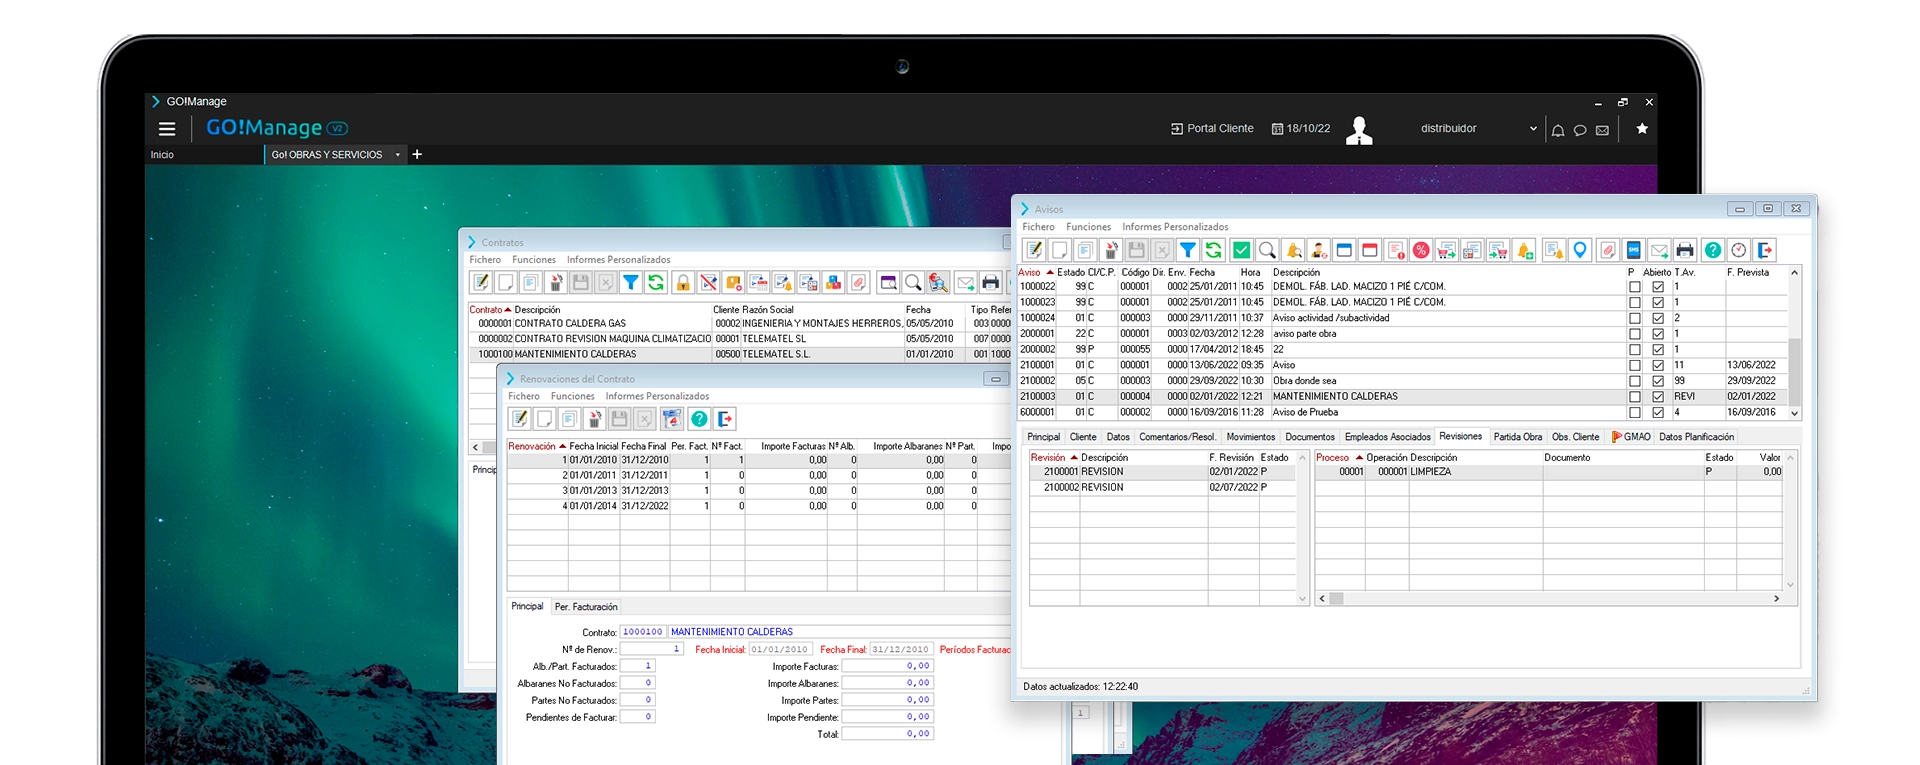Screen dimensions: 1920x765
Task: Click red percent icon in Avisos toolbar
Action: pos(1421,250)
